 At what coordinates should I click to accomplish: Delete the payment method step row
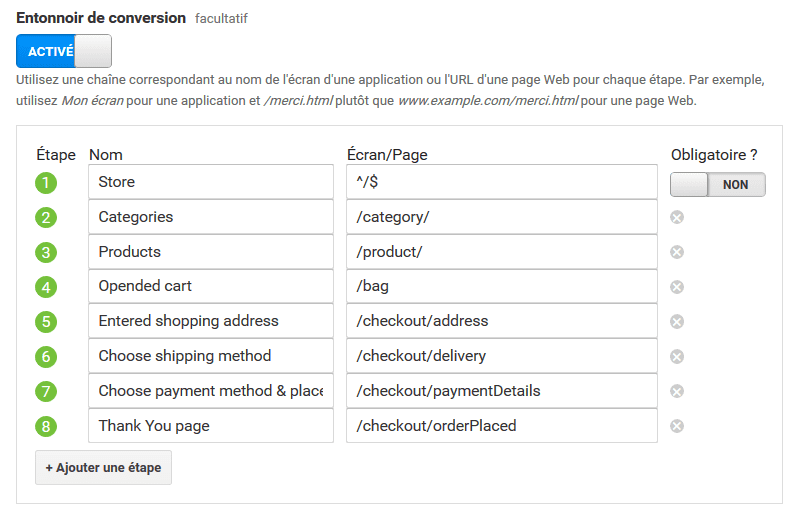coord(677,391)
